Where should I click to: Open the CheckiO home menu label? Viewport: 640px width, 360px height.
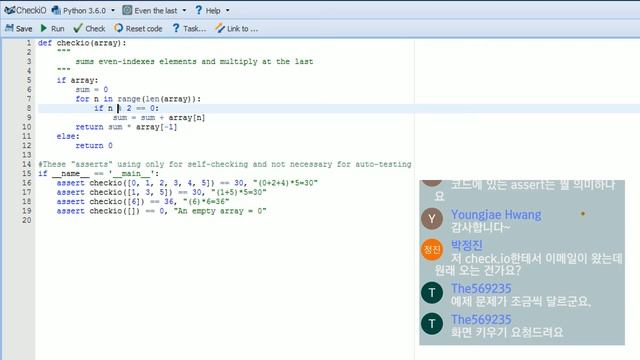click(31, 11)
